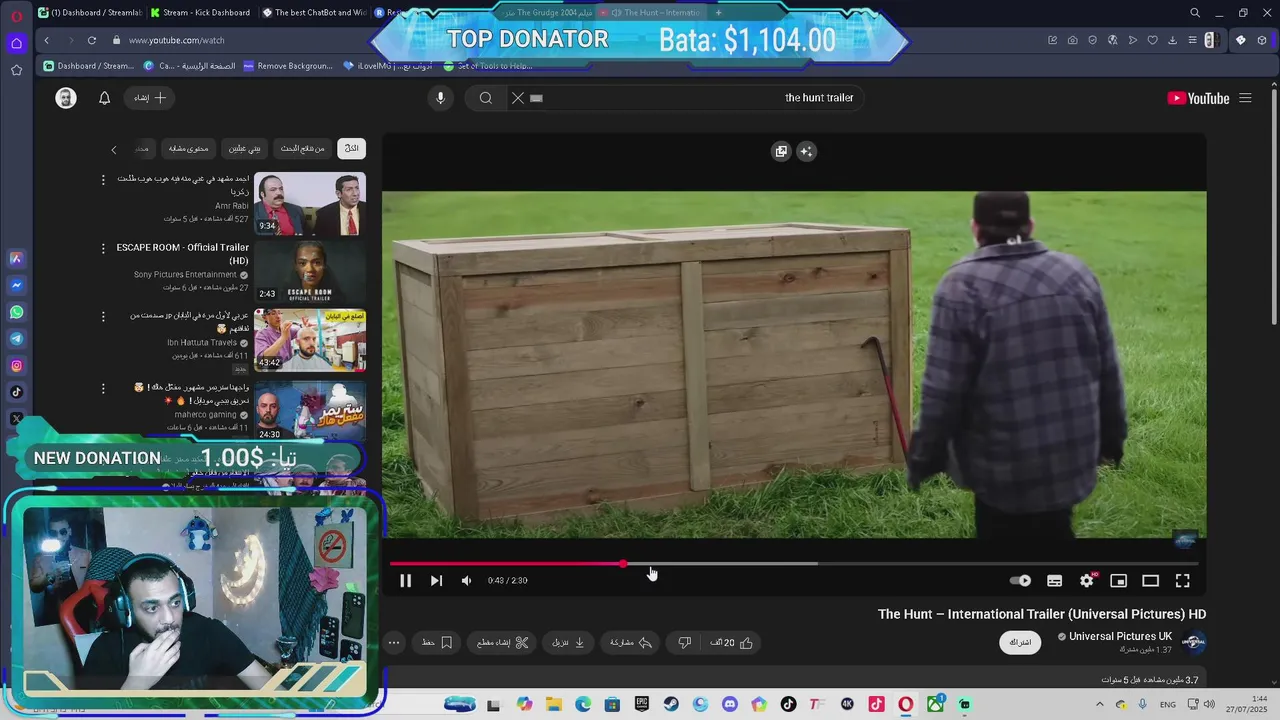1280x720 pixels.
Task: Show more filter chips with the arrow
Action: click(x=114, y=149)
